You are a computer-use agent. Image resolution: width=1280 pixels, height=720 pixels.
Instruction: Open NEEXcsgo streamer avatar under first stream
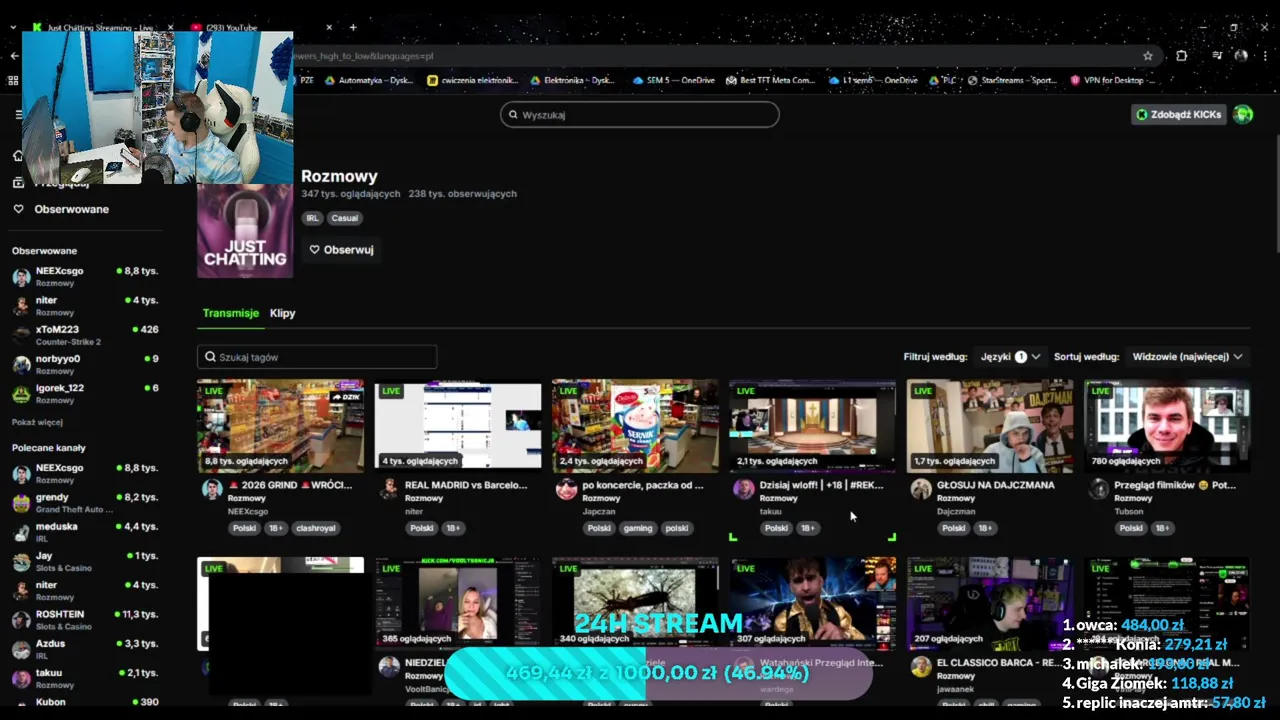point(212,489)
